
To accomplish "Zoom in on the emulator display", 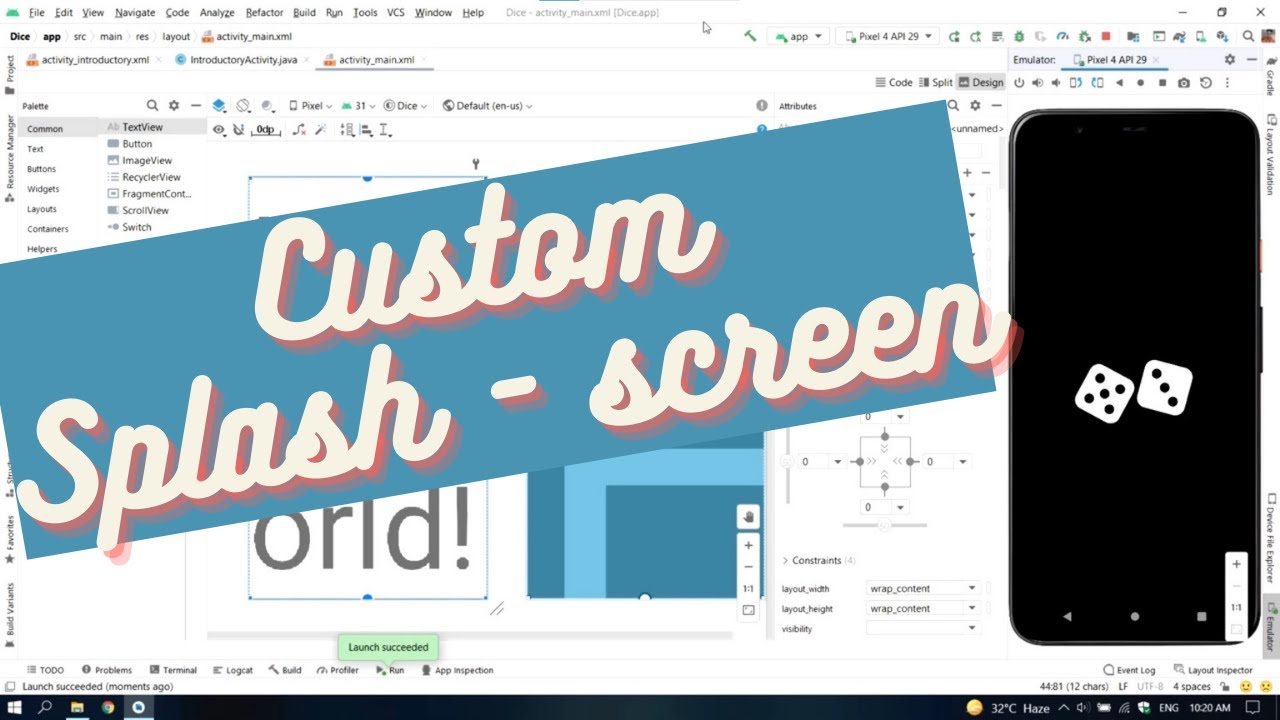I will coord(1236,564).
